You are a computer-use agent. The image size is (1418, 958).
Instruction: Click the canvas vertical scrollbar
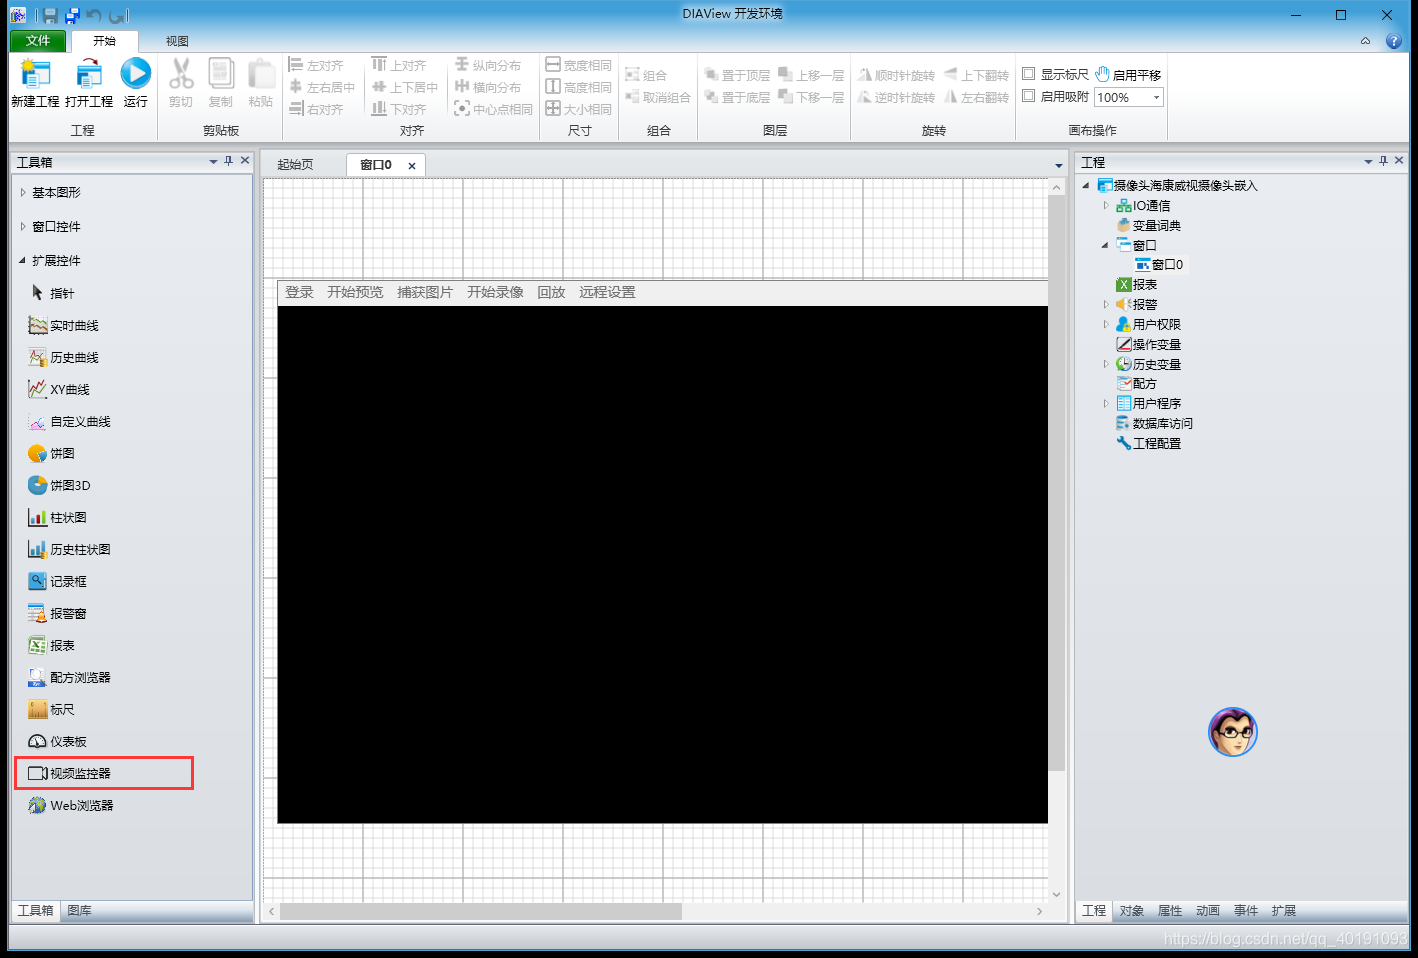point(1056,540)
